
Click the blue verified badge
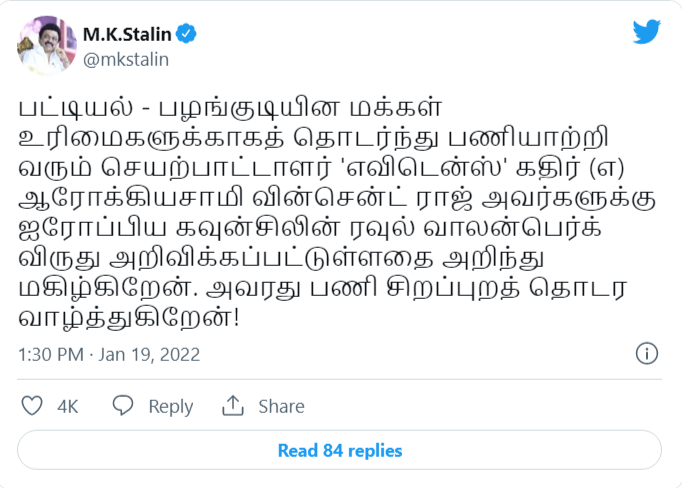click(187, 34)
